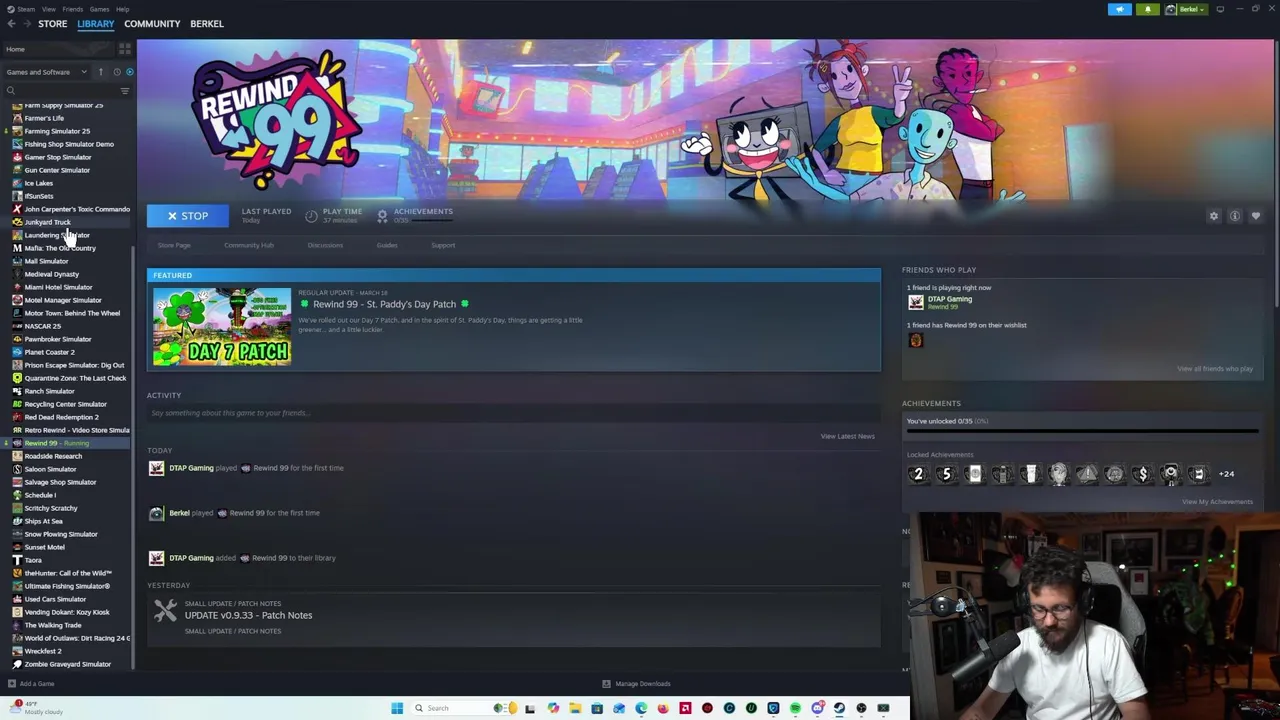Click the achievements progress bar
1280x720 pixels.
point(1082,432)
